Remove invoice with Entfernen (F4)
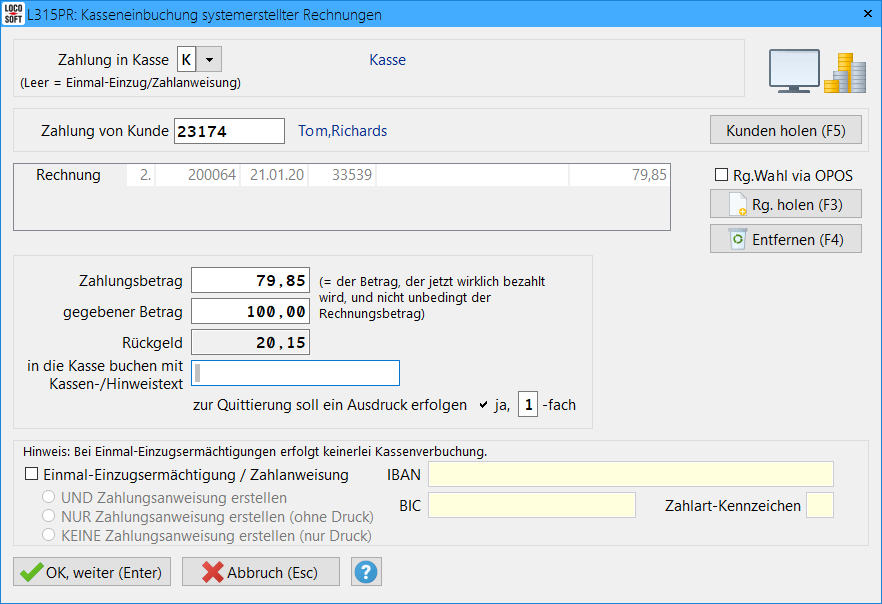 tap(785, 239)
